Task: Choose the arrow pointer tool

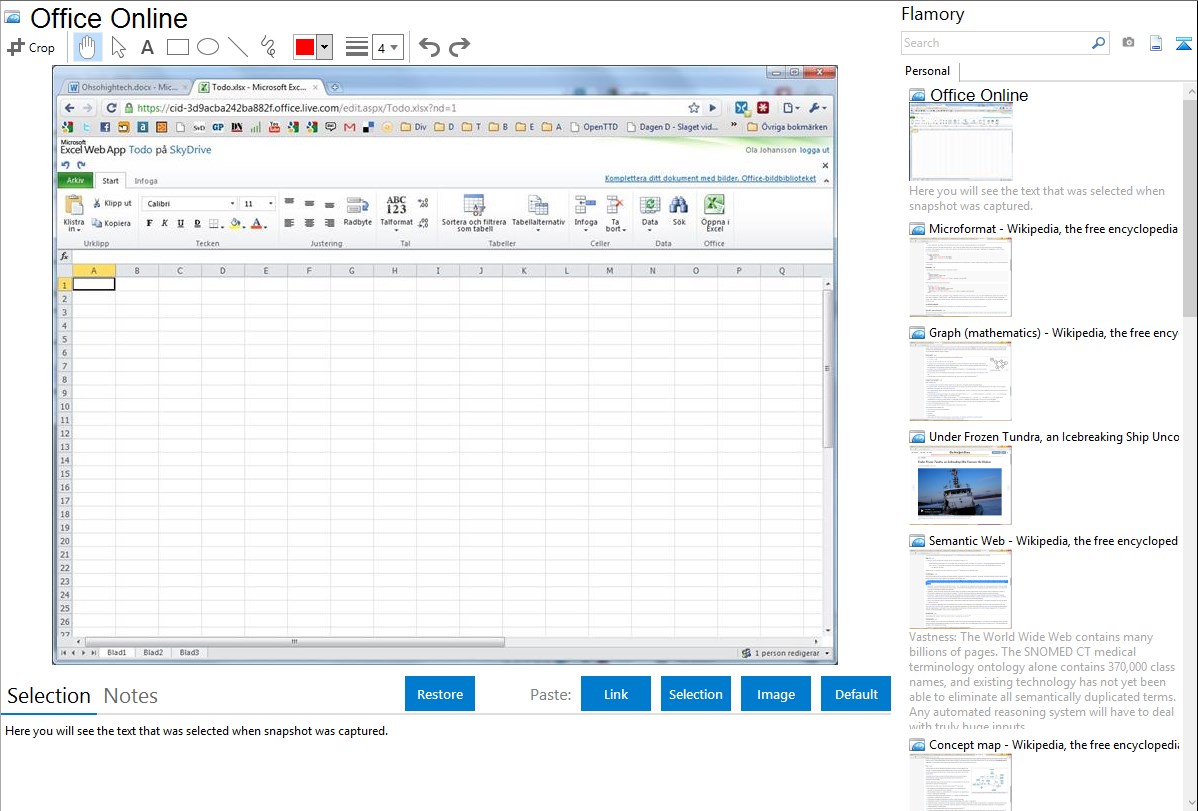Action: pos(118,47)
